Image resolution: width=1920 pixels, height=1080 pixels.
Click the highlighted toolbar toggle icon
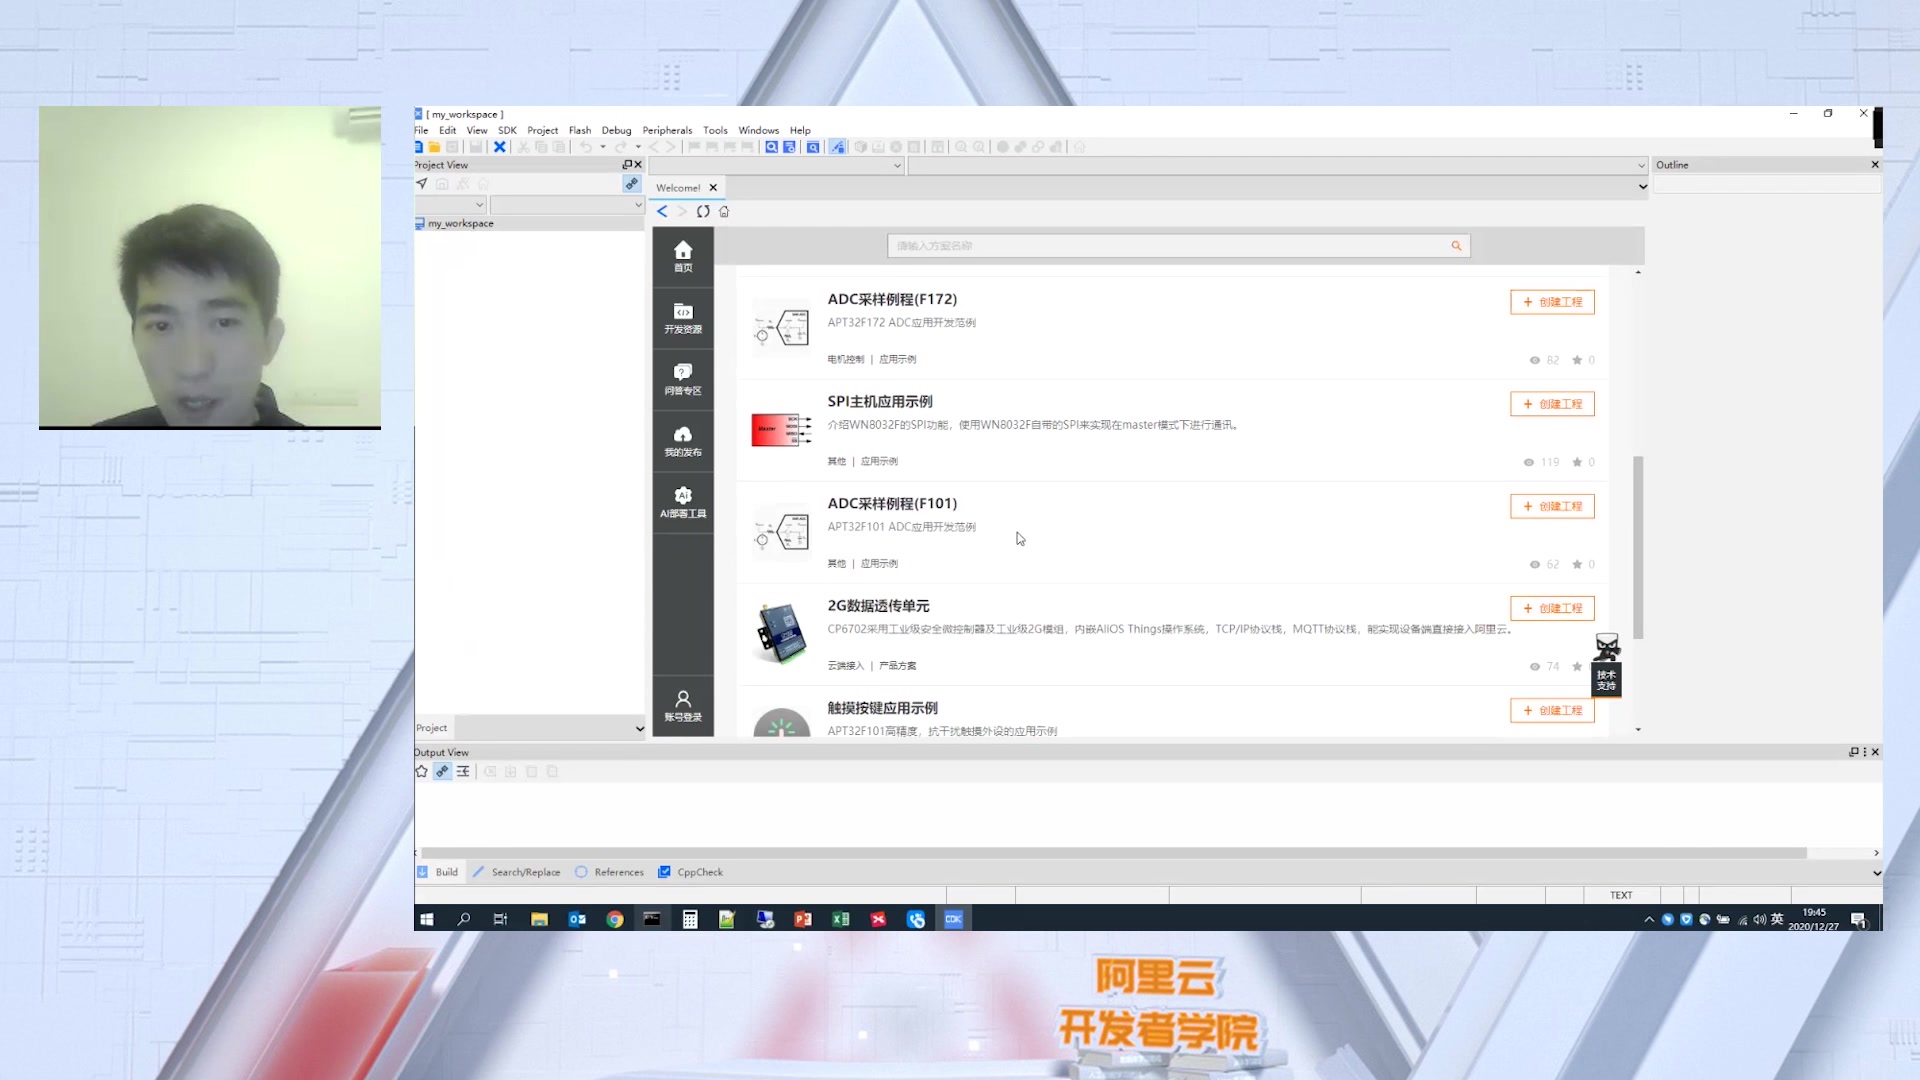[x=837, y=147]
